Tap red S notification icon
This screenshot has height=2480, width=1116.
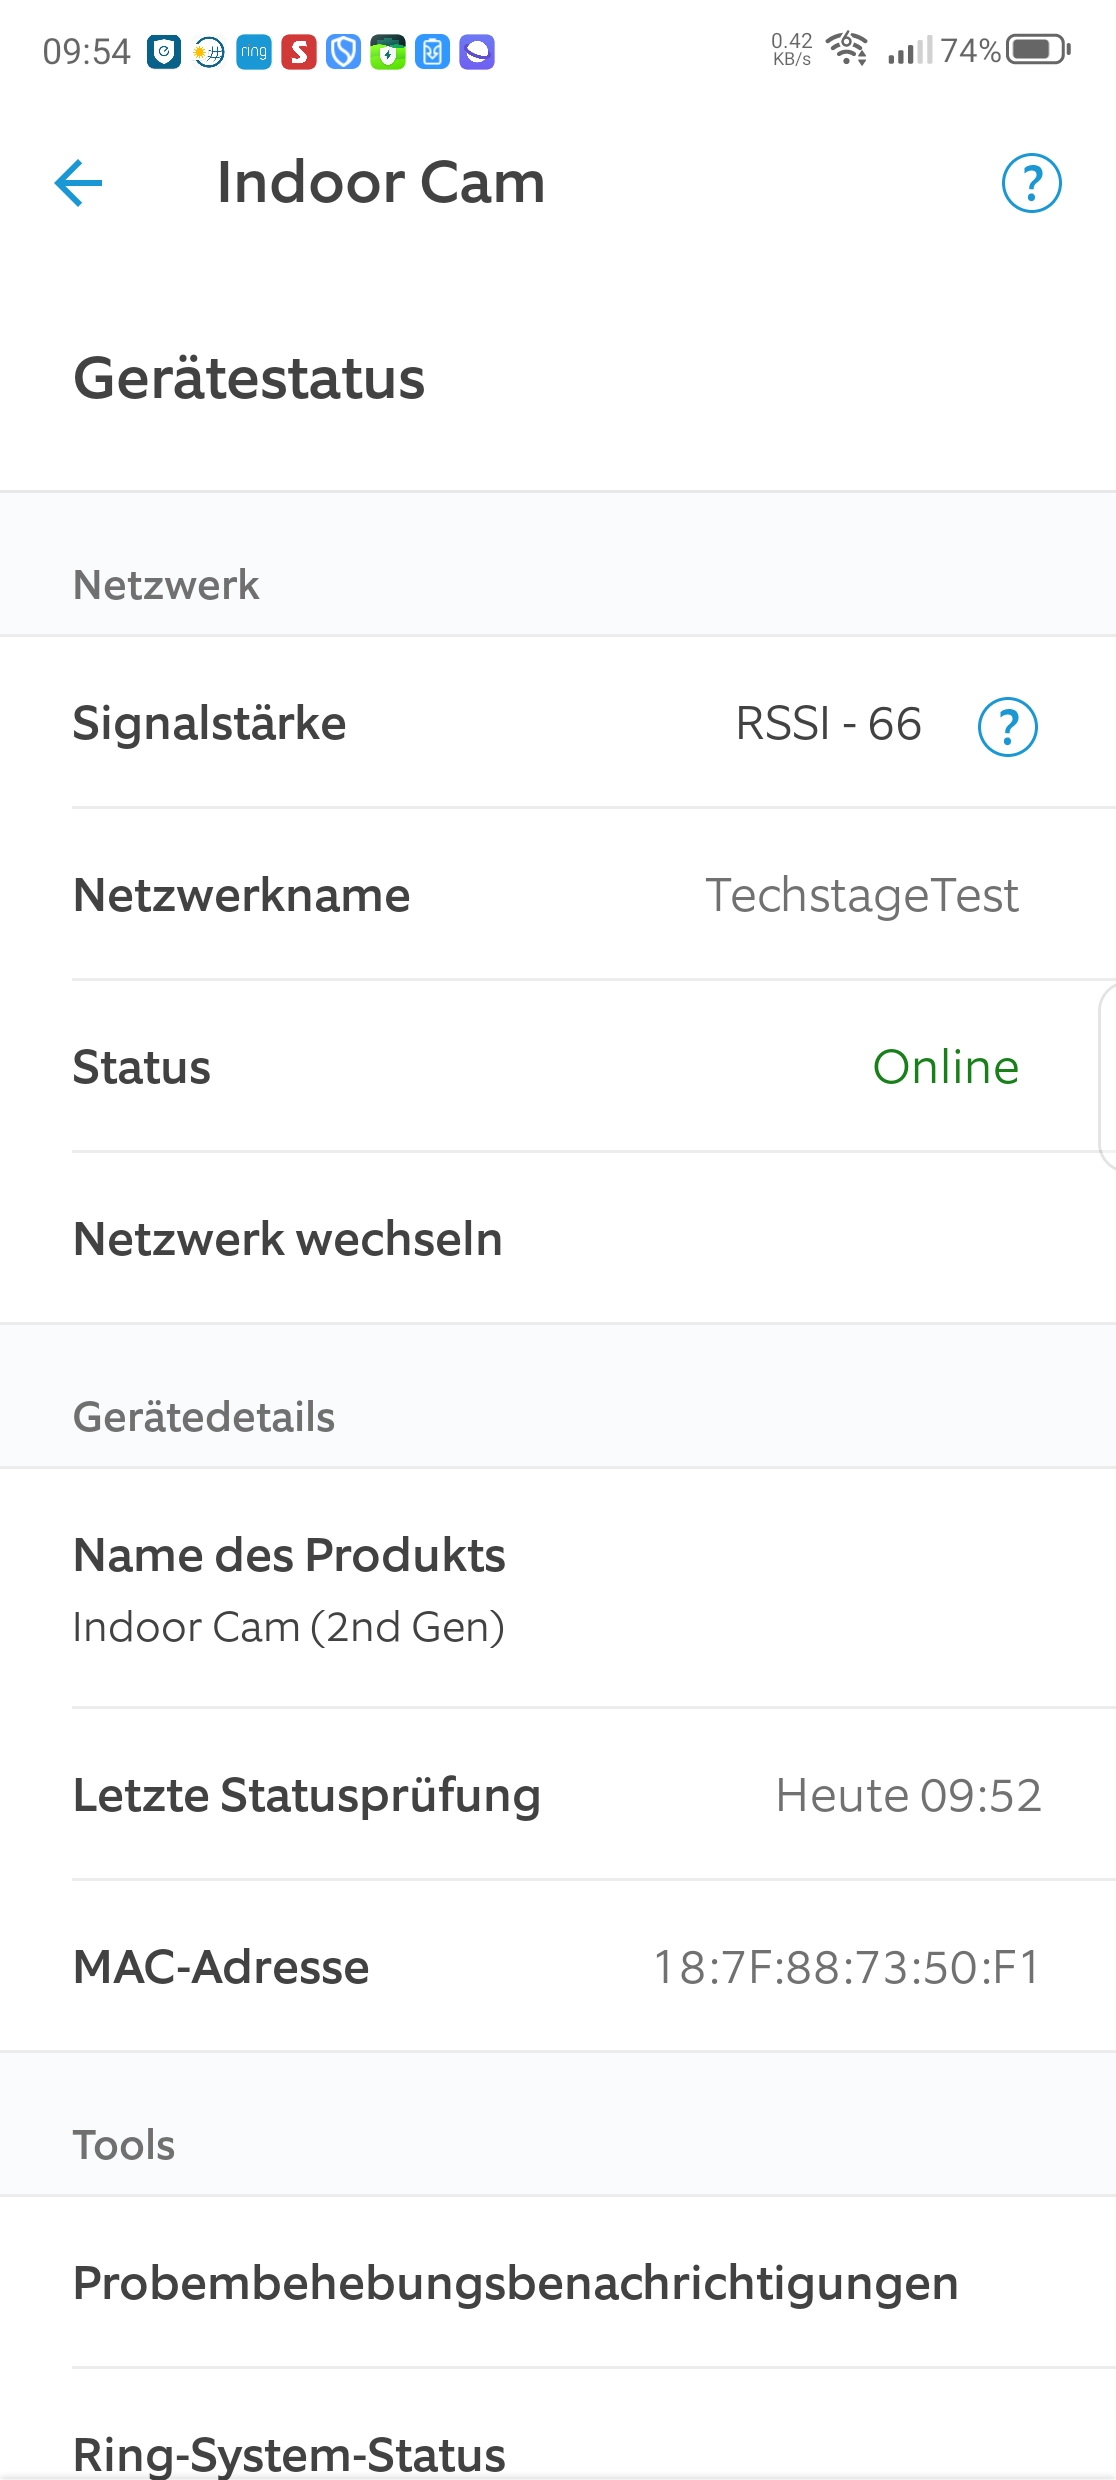click(x=298, y=52)
